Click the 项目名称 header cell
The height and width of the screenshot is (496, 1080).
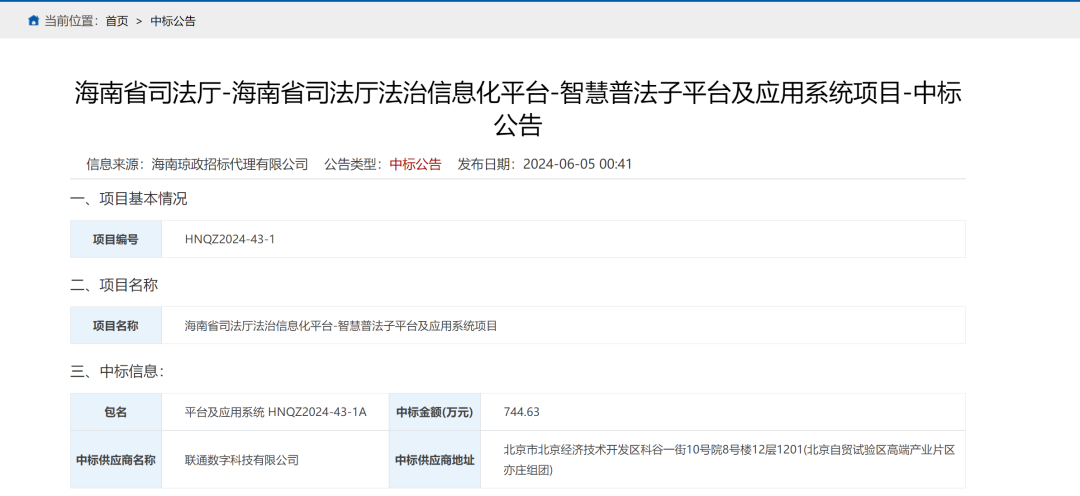tap(116, 326)
